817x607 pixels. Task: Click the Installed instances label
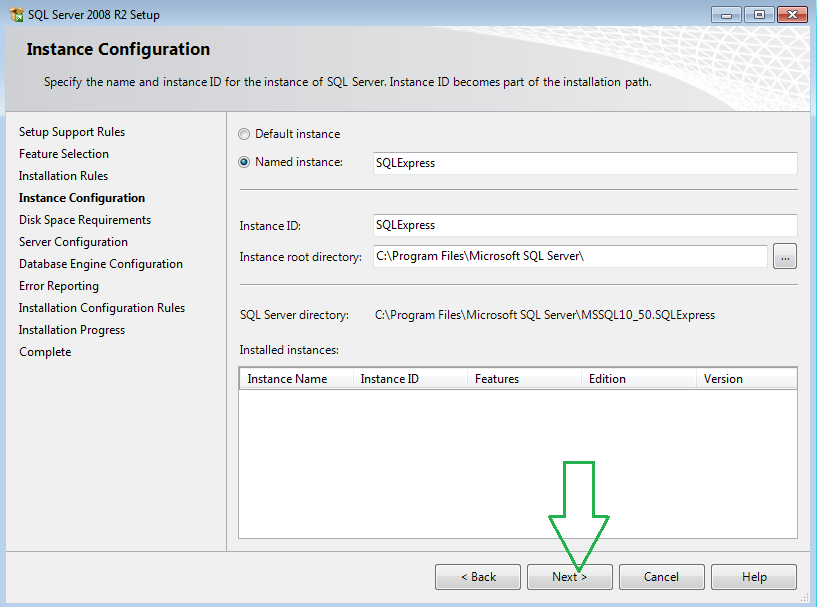pyautogui.click(x=289, y=350)
